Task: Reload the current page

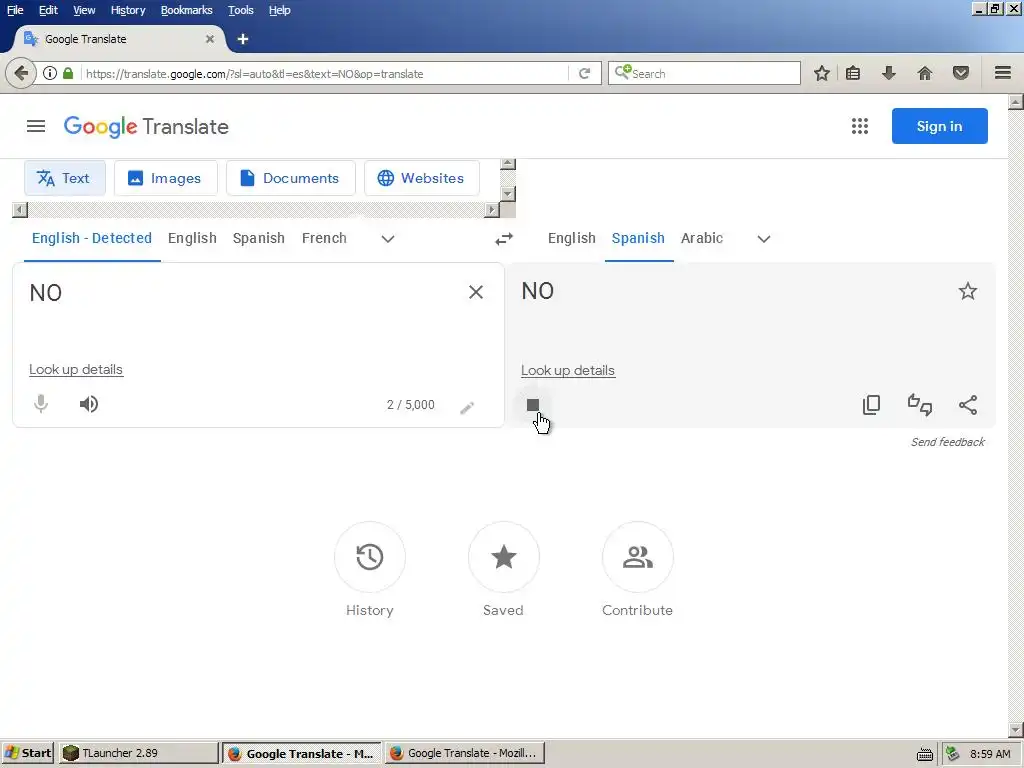Action: coord(584,74)
